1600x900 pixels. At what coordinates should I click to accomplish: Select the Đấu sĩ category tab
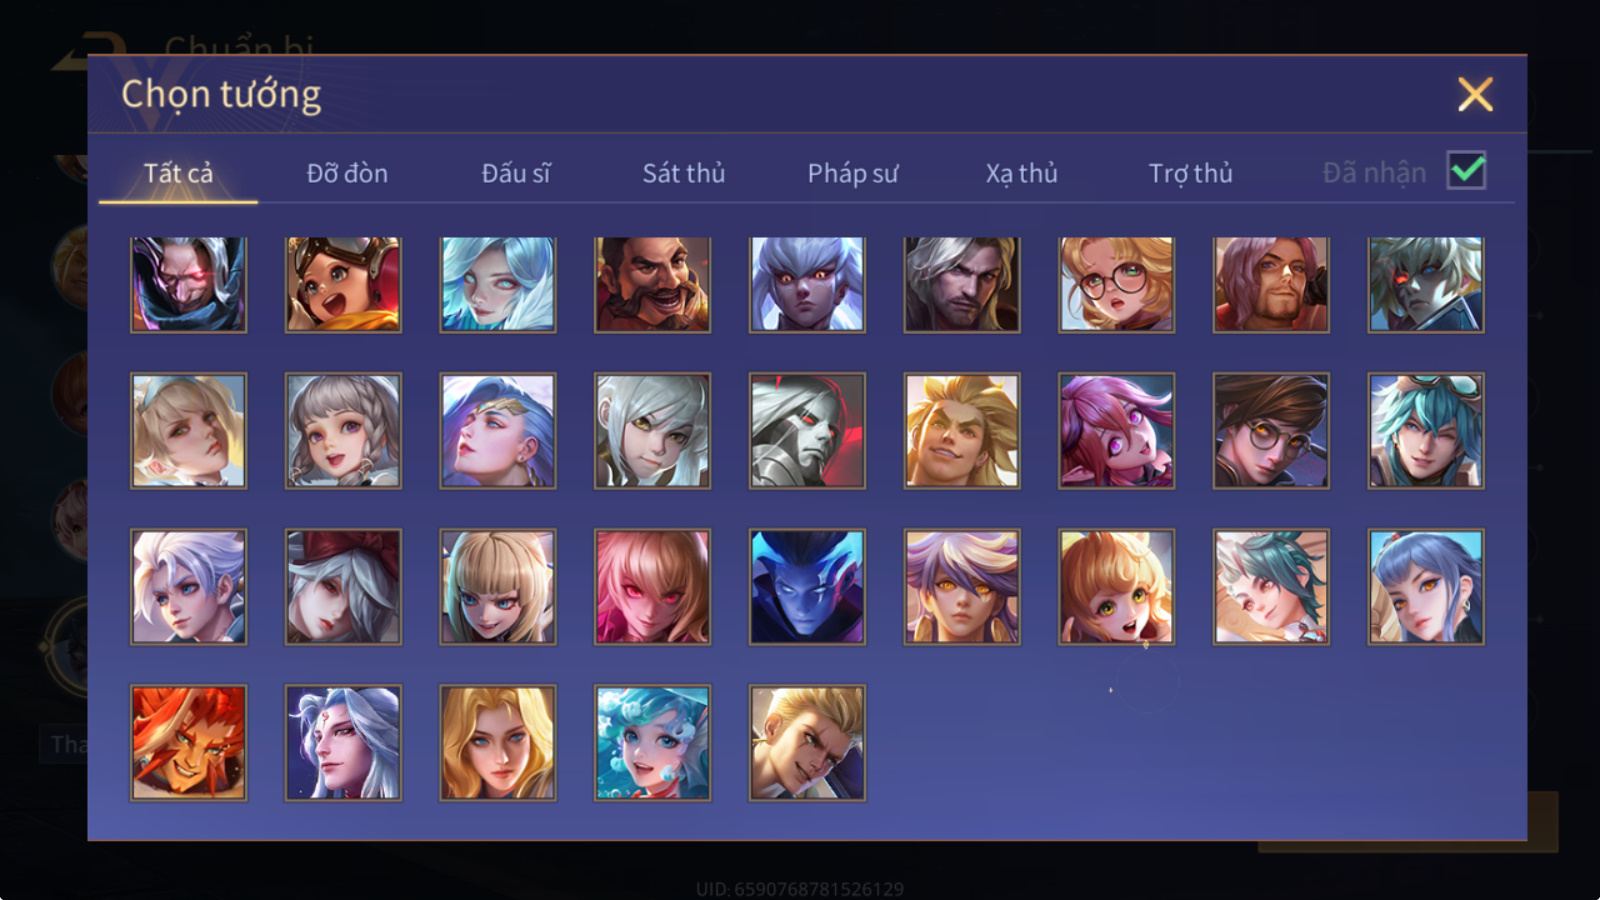(x=516, y=173)
